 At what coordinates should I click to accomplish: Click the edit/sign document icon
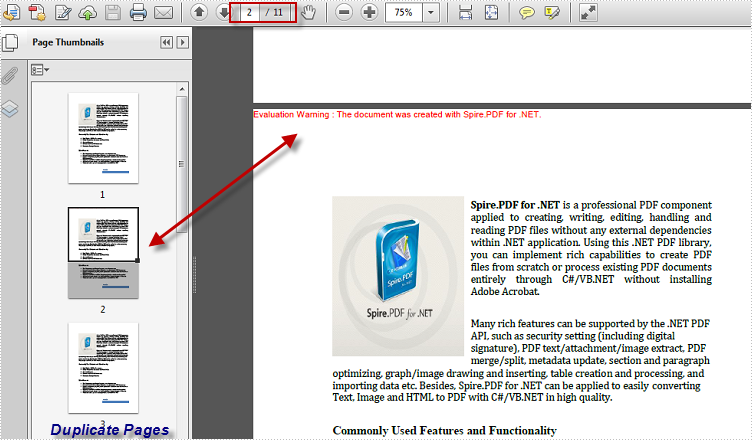pos(63,13)
